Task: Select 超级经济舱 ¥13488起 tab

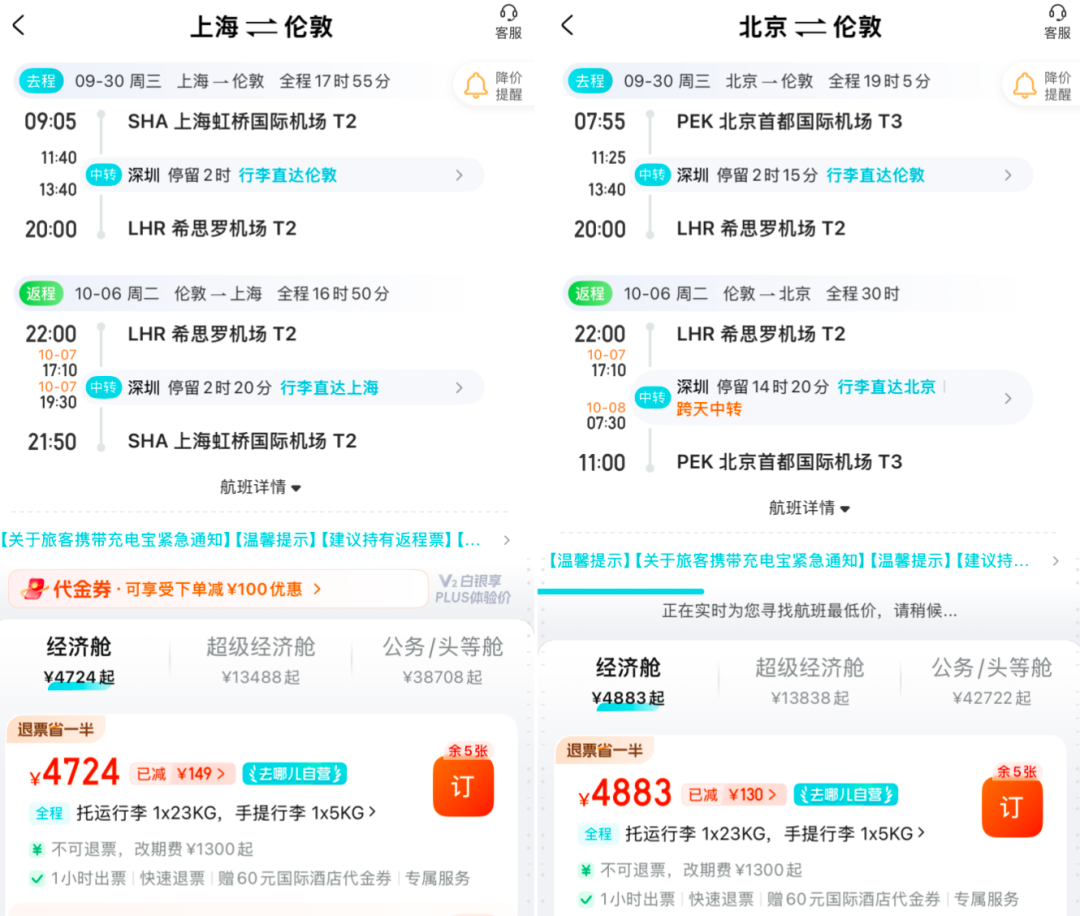Action: point(260,660)
